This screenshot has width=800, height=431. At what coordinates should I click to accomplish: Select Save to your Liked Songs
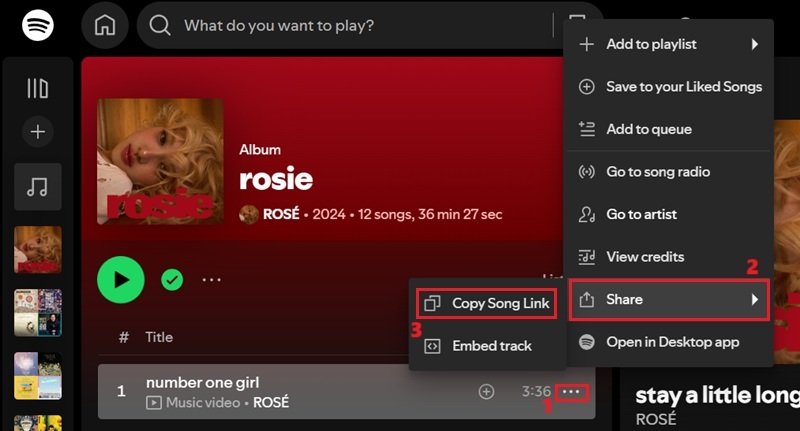[669, 87]
